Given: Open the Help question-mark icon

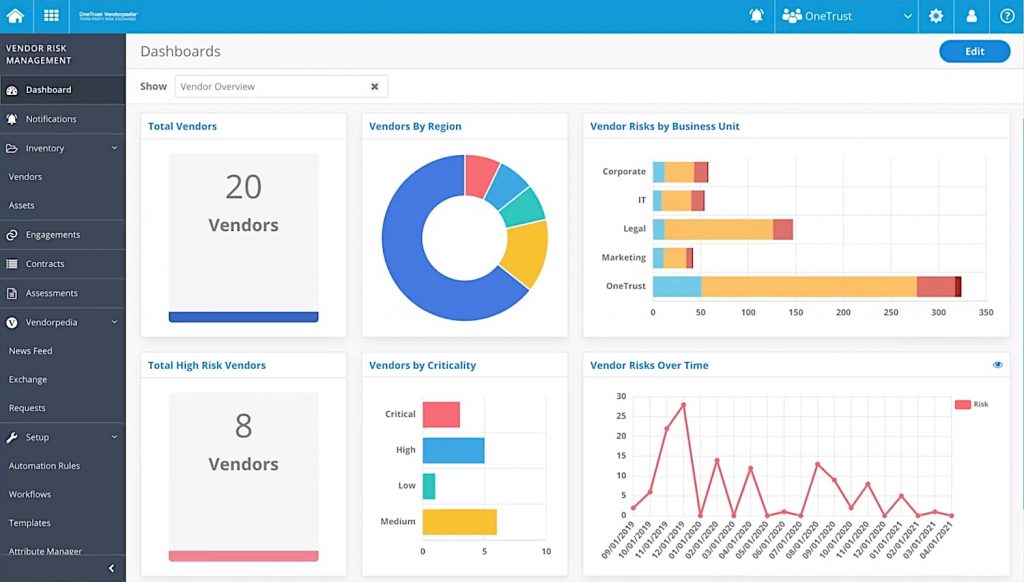Looking at the screenshot, I should (x=1007, y=16).
